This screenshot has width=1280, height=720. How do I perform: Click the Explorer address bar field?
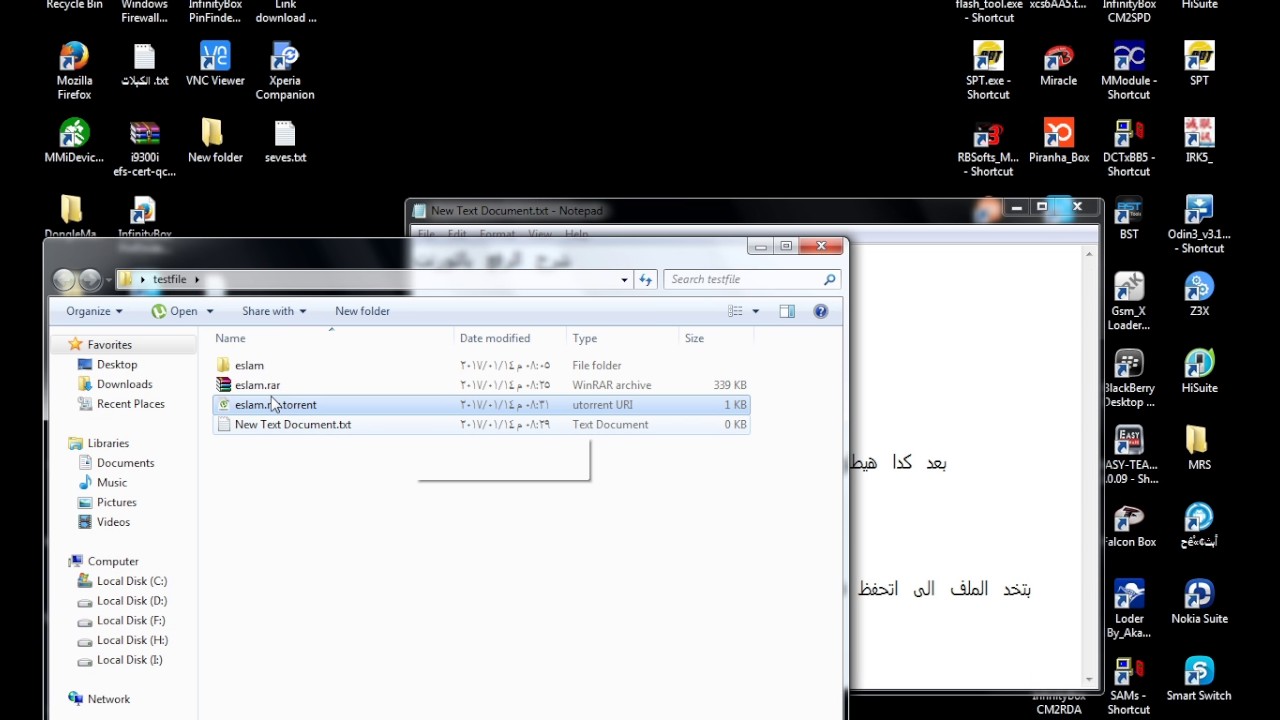click(374, 280)
